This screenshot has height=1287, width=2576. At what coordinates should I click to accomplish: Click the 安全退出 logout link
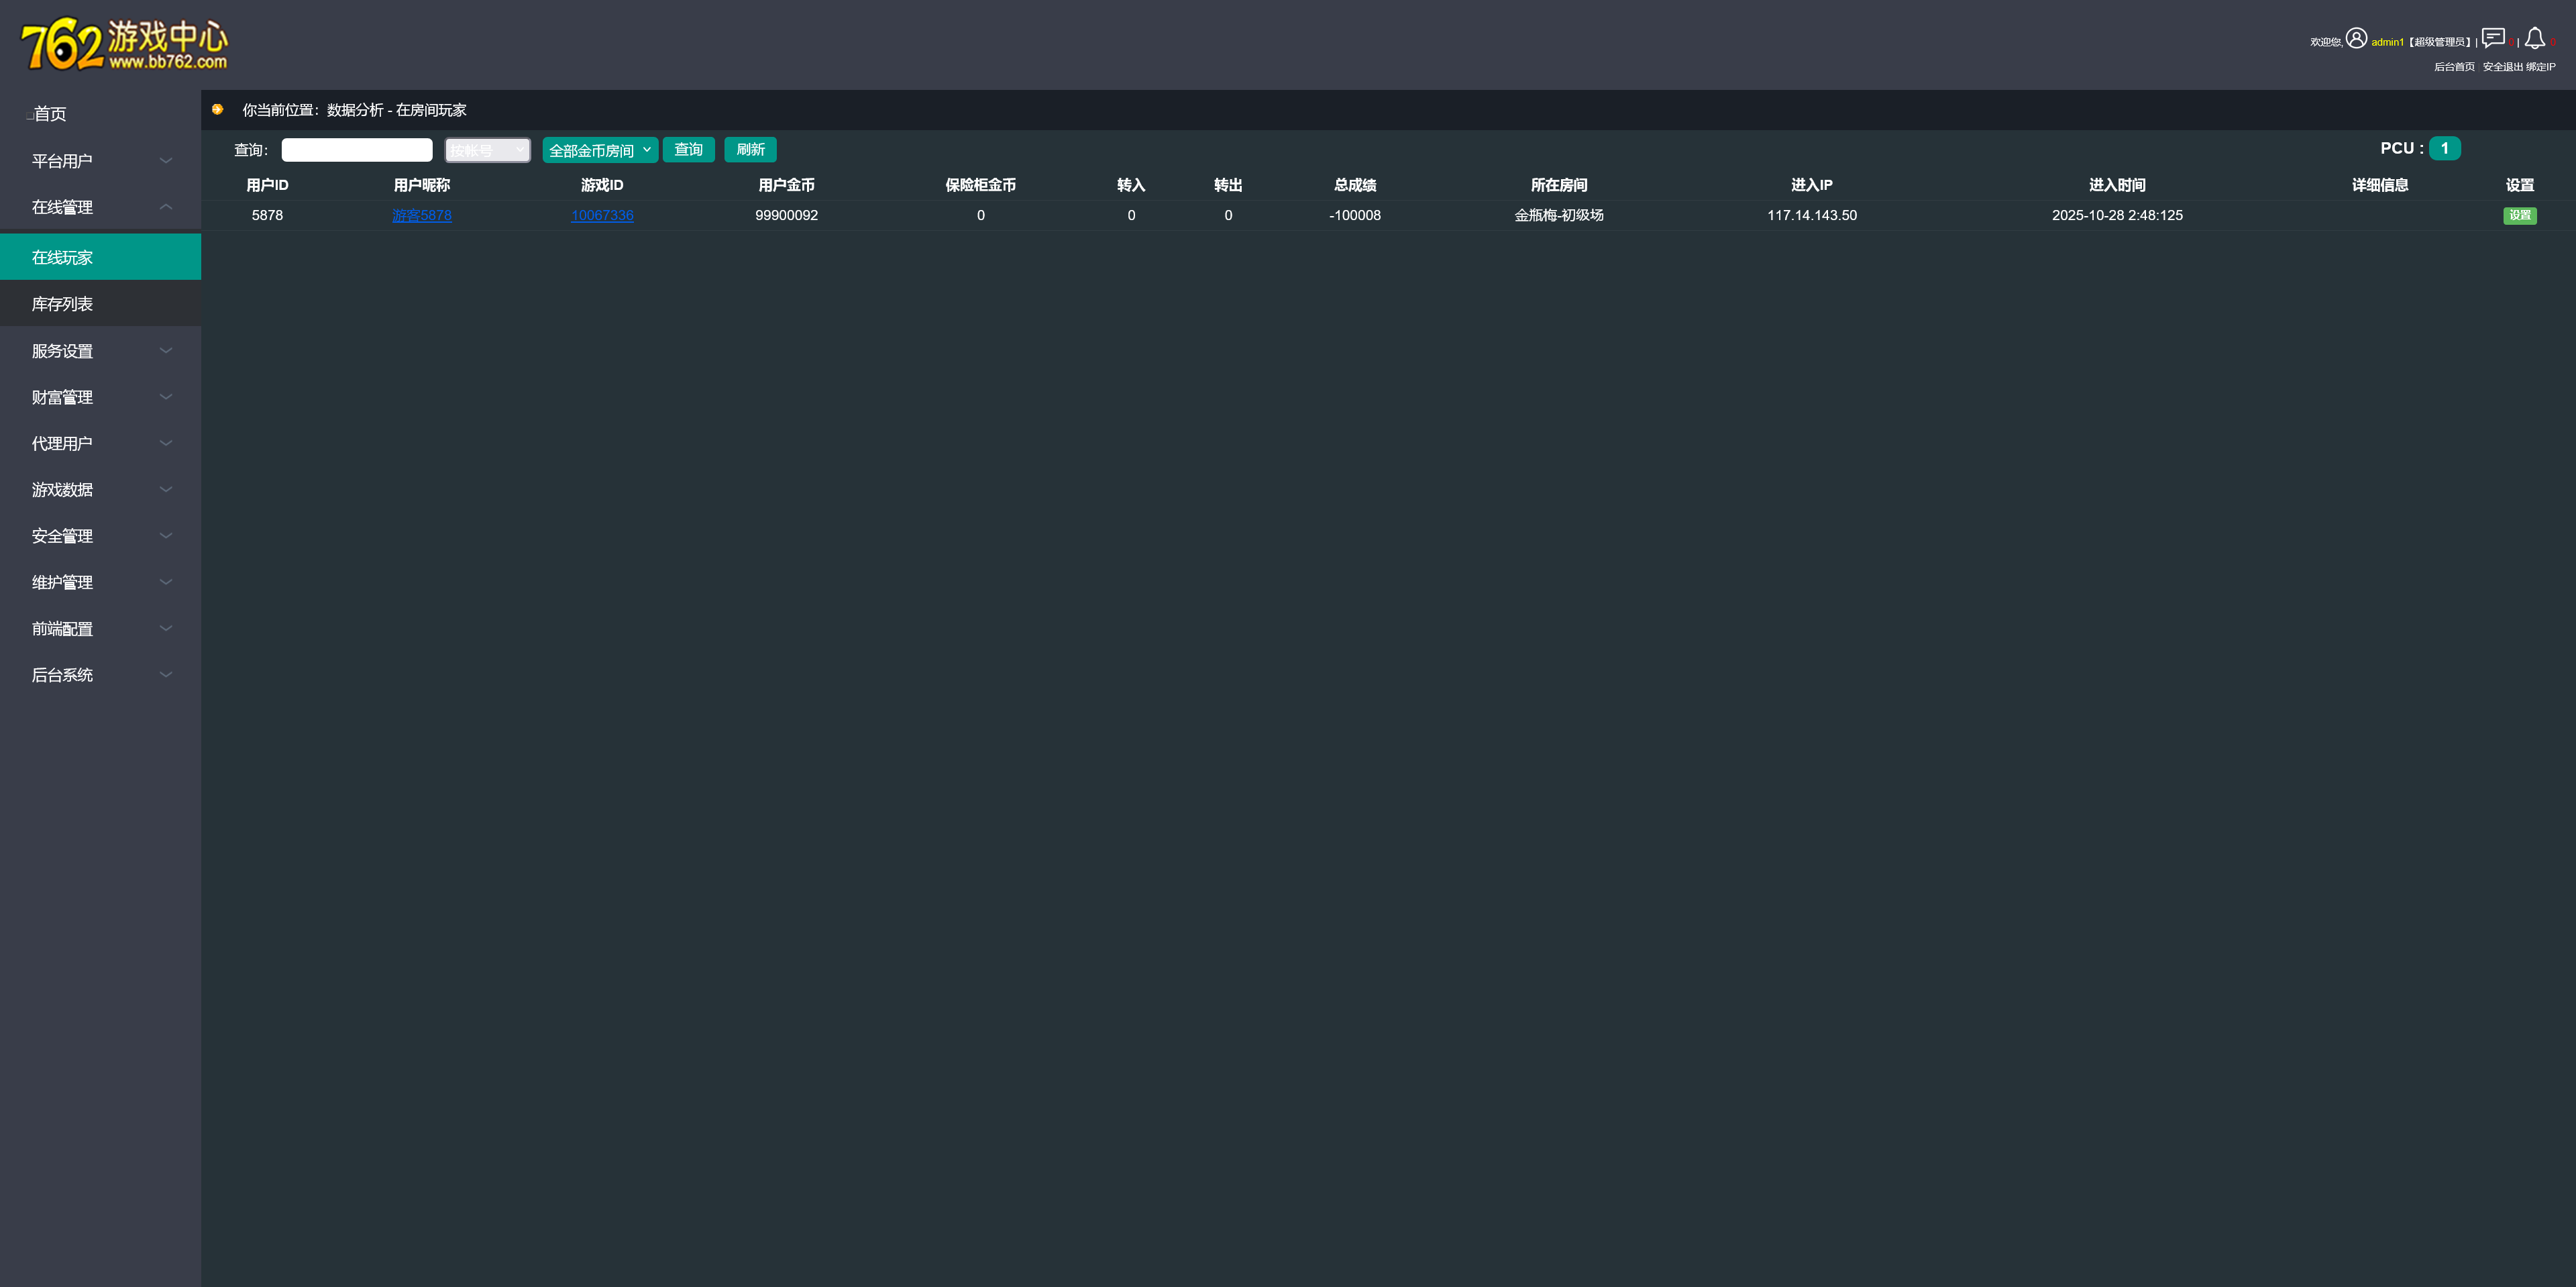[2502, 67]
